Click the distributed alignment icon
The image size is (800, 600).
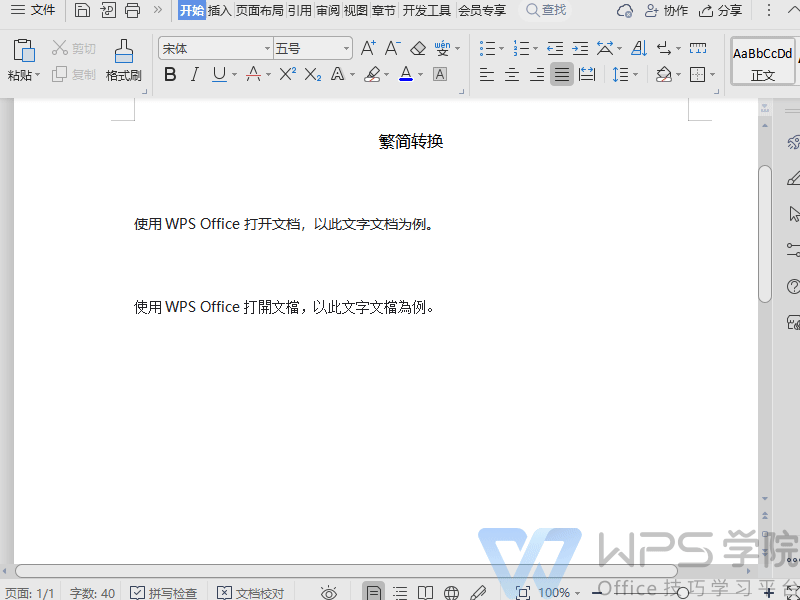[x=587, y=74]
